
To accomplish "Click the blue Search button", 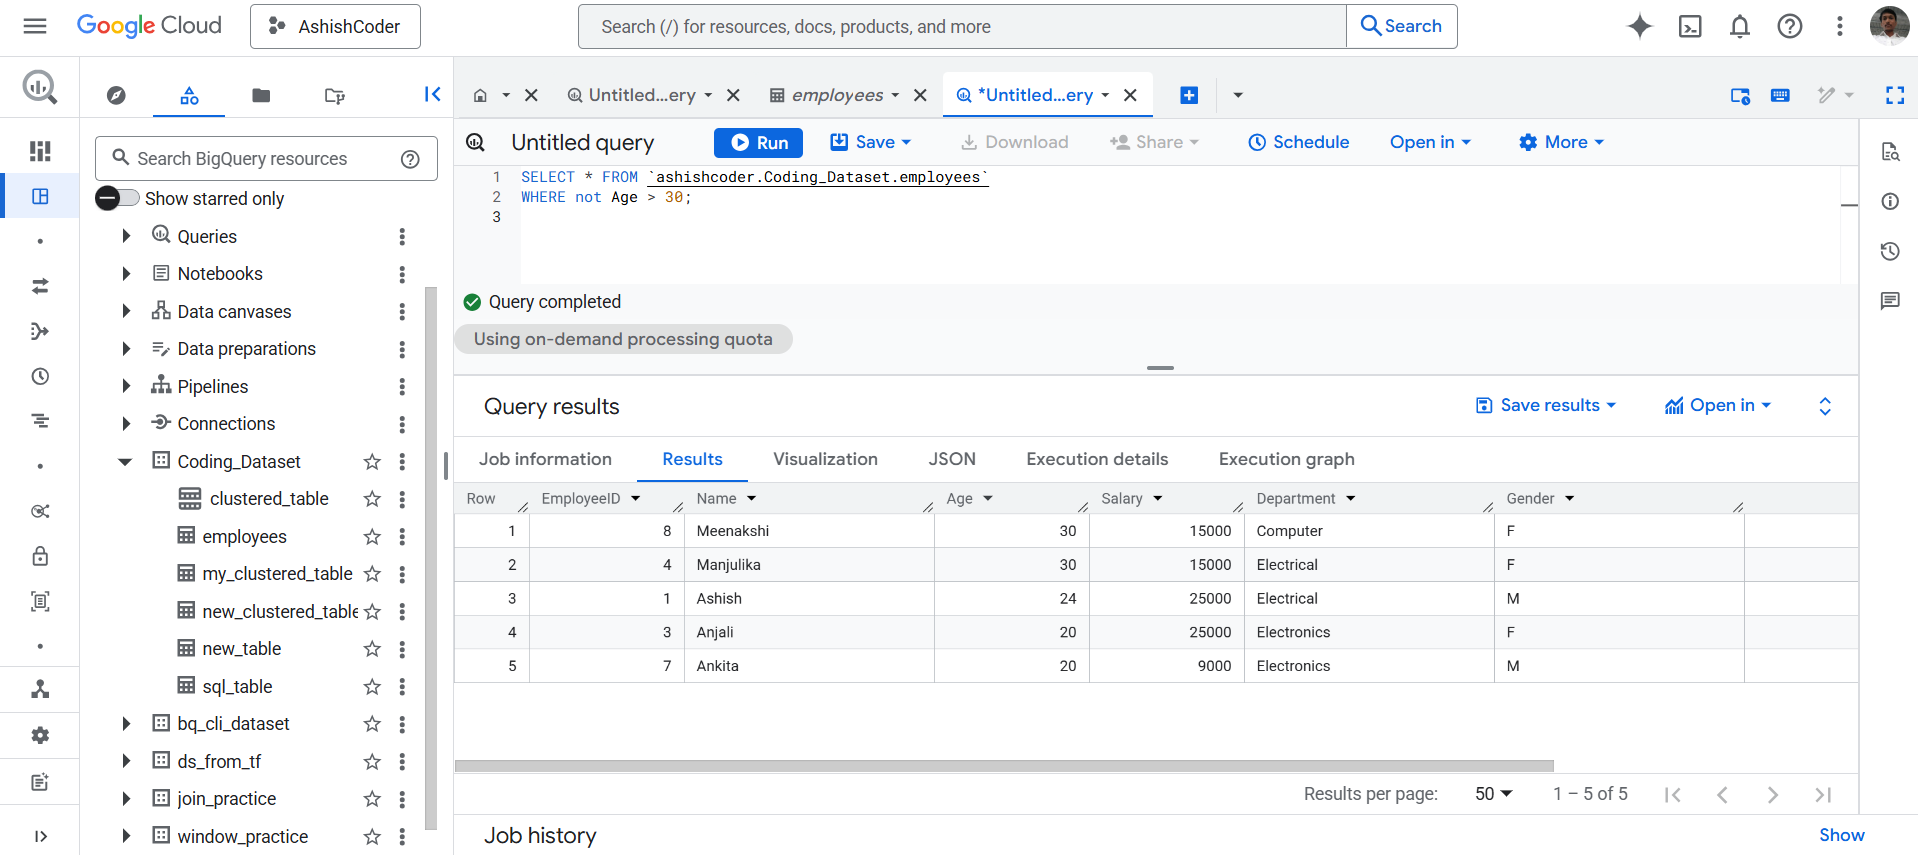I will pos(1402,26).
